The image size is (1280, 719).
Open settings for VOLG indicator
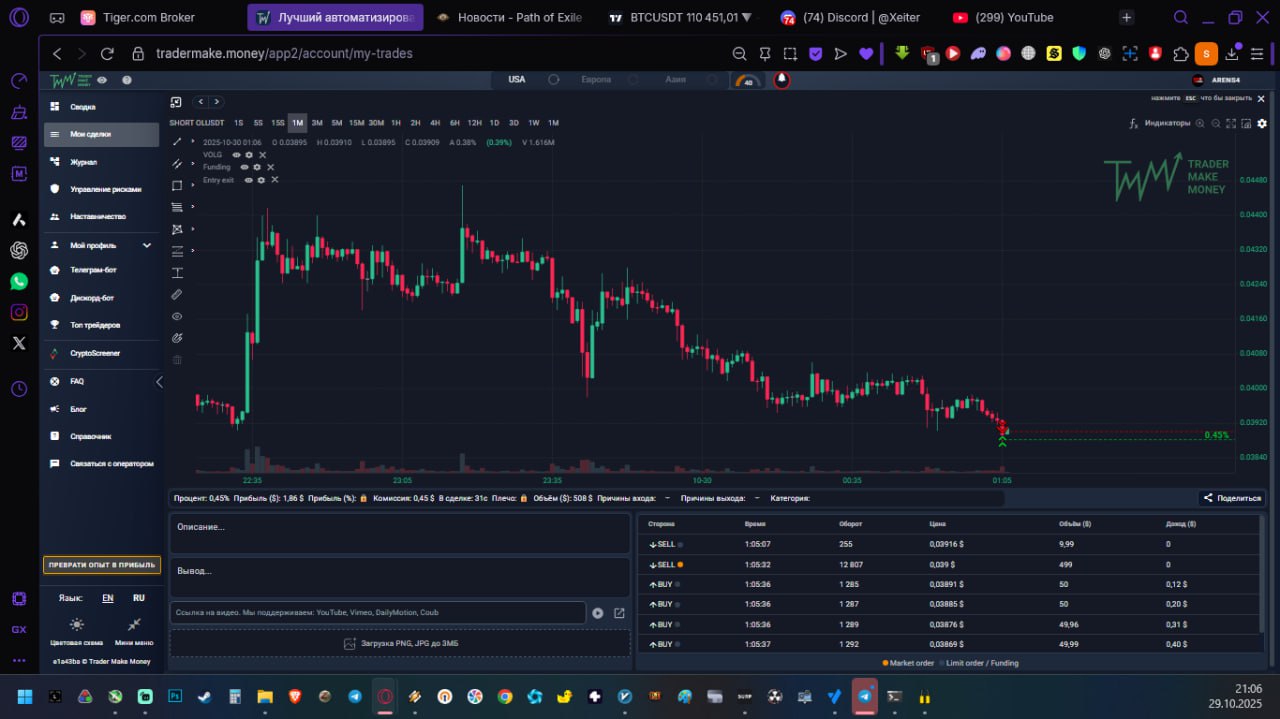(x=249, y=155)
